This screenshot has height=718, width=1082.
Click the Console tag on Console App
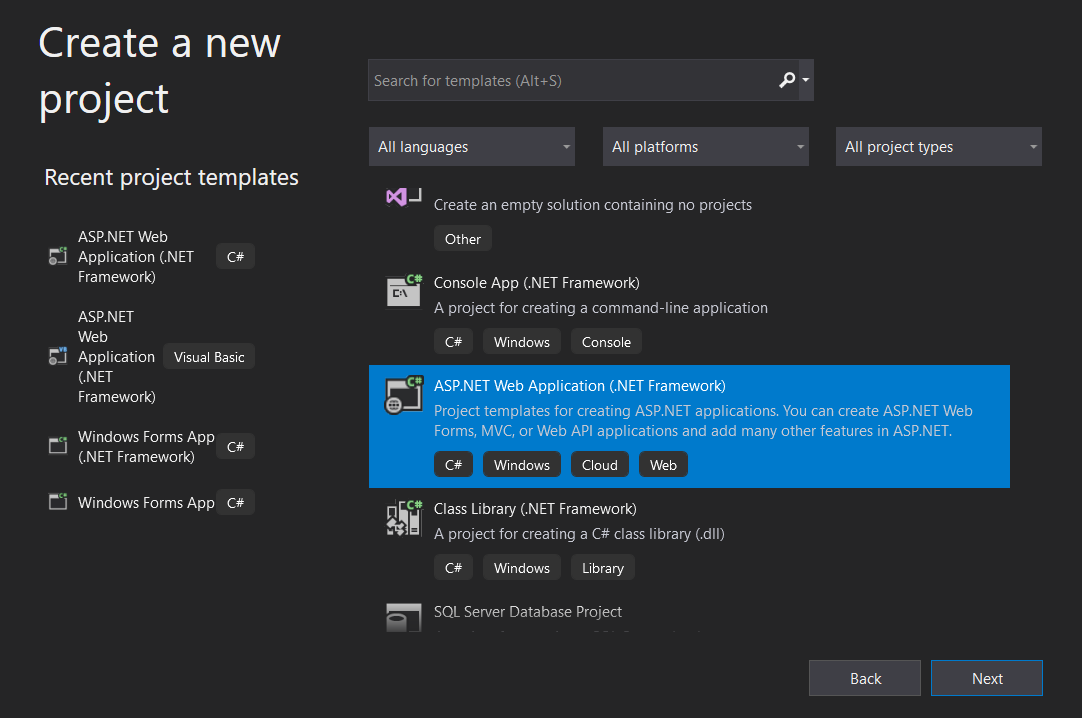pyautogui.click(x=606, y=341)
